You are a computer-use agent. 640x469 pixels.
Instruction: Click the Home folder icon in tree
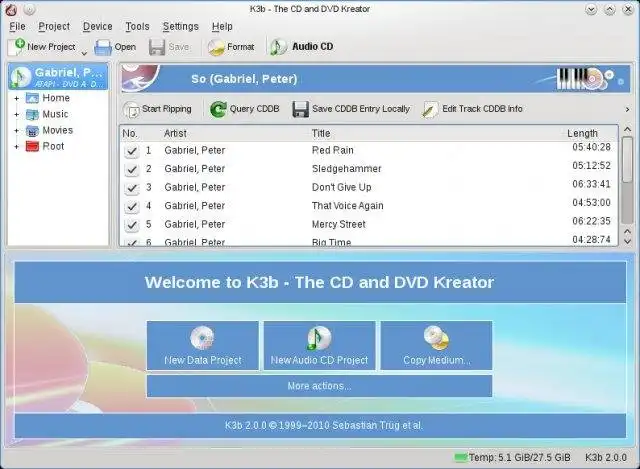click(x=32, y=98)
